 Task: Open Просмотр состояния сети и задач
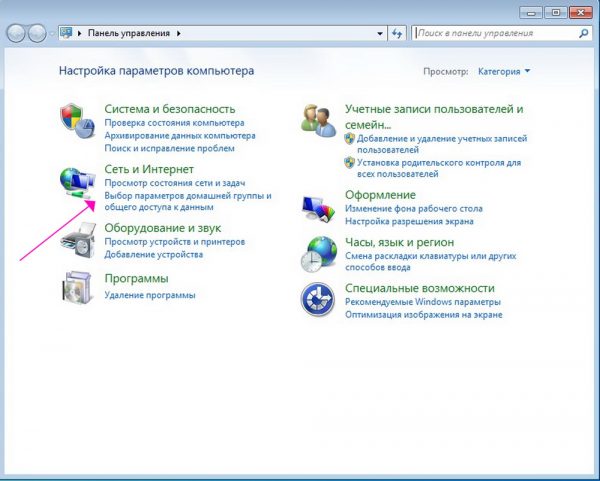[175, 183]
